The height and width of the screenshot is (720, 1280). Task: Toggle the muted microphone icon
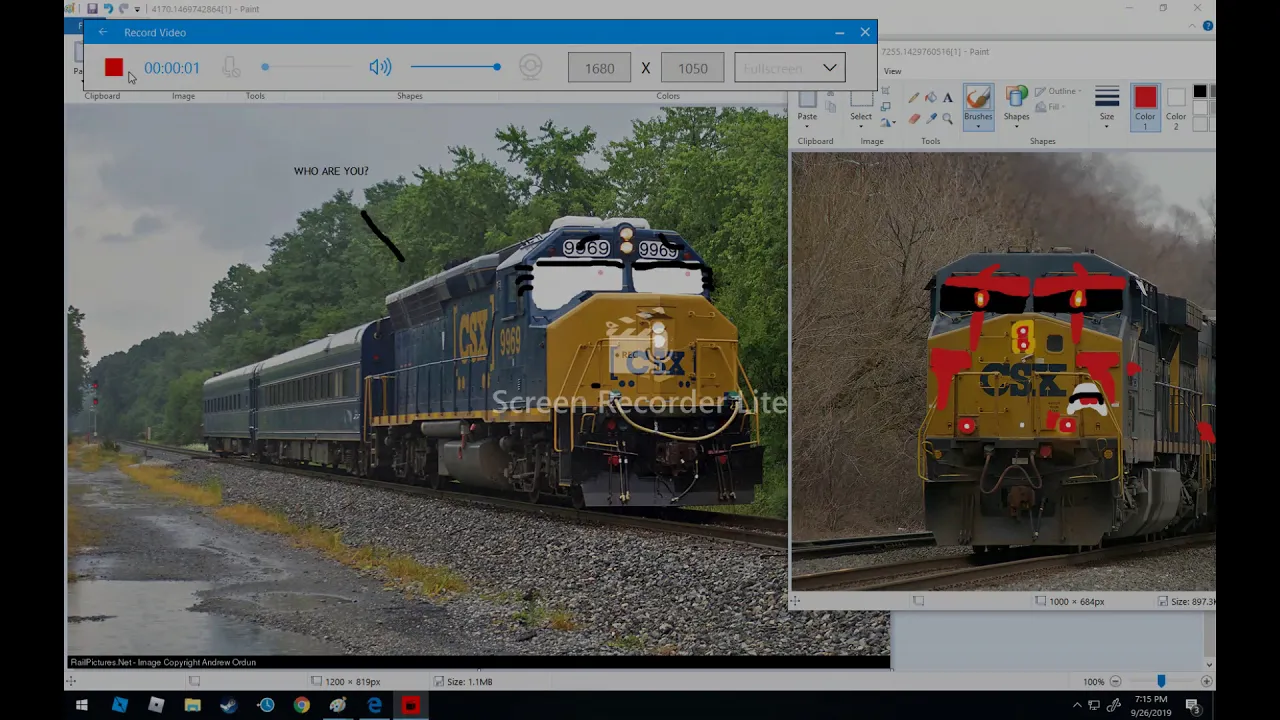(x=231, y=68)
